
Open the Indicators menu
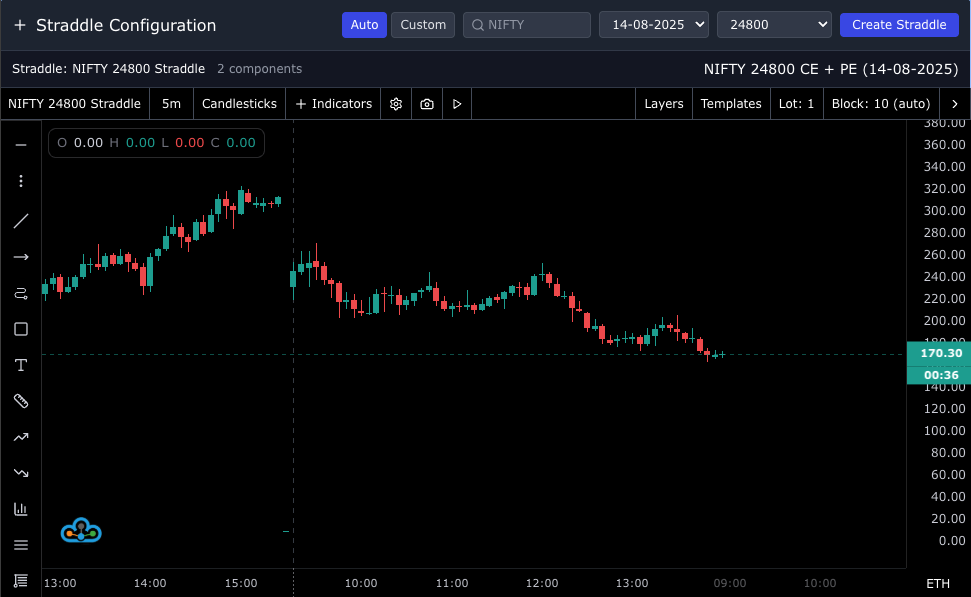click(x=333, y=103)
